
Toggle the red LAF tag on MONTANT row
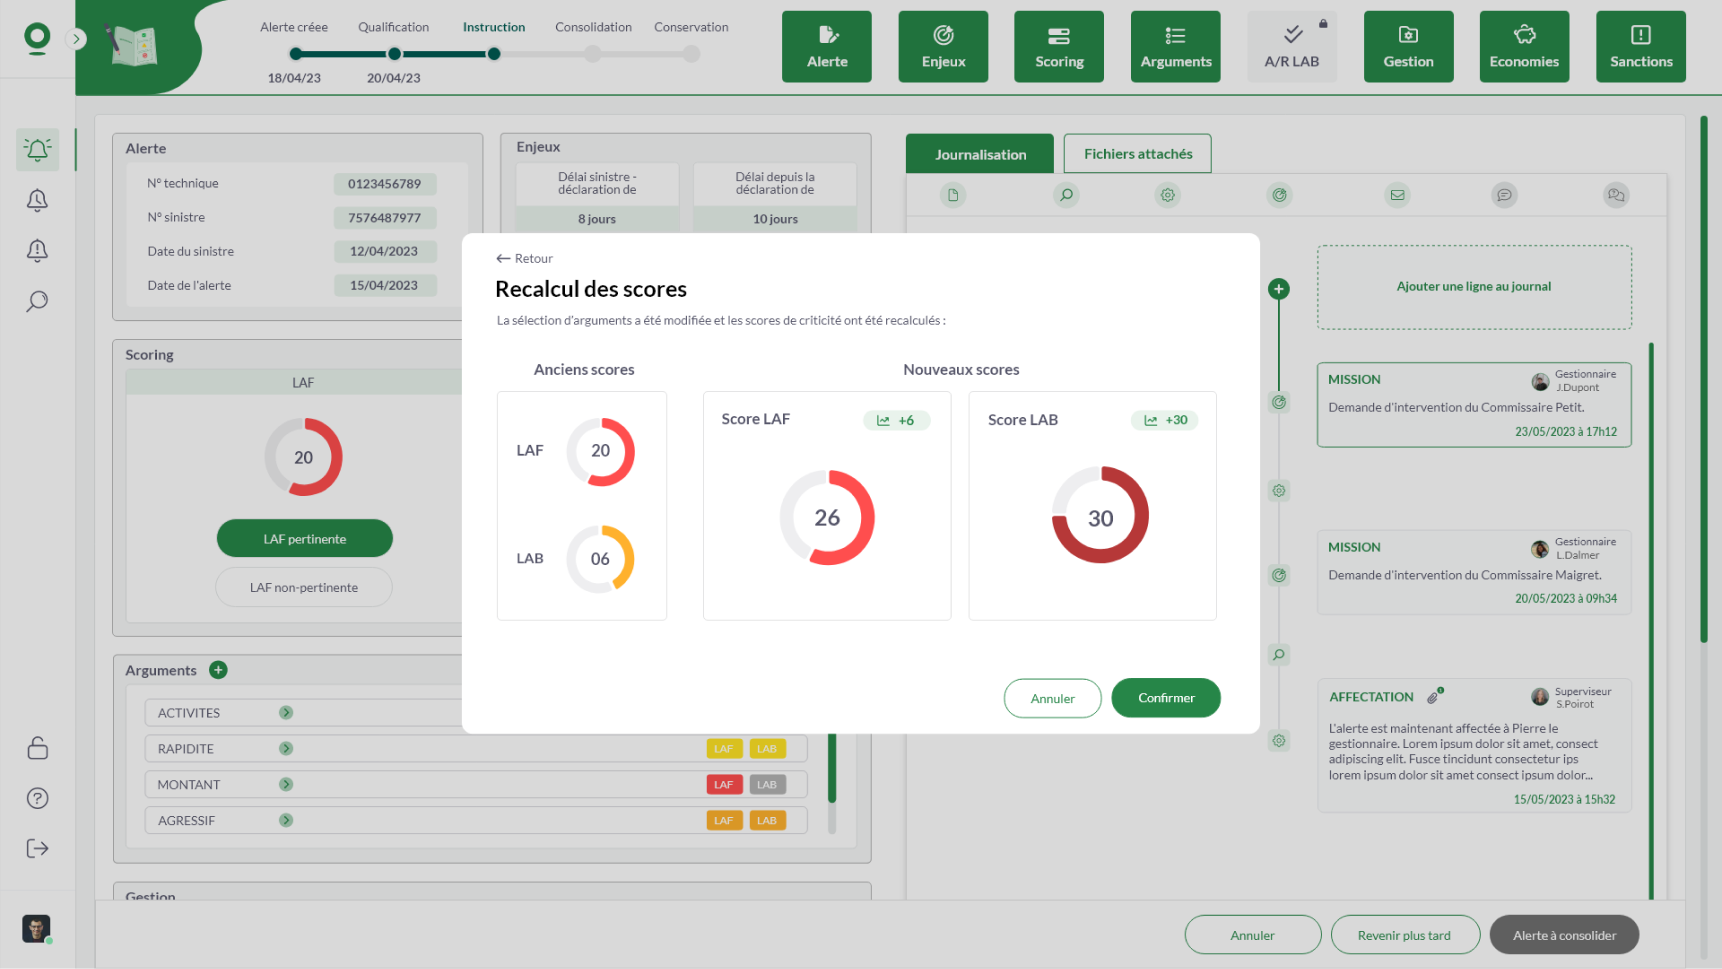click(723, 785)
